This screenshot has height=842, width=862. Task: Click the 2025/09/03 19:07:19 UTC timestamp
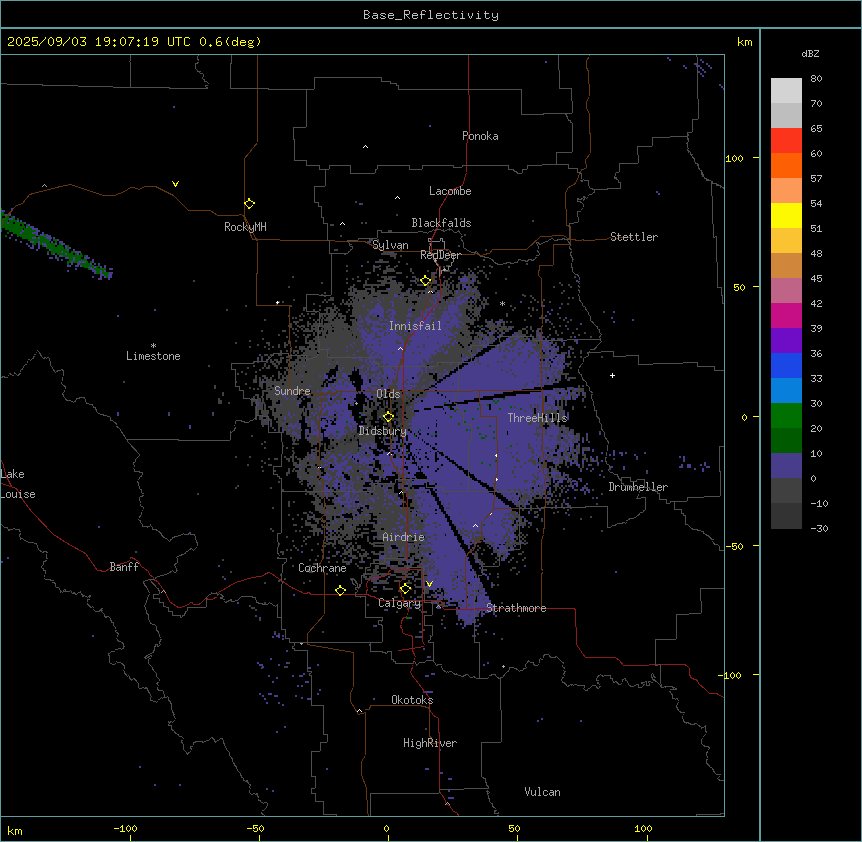99,42
